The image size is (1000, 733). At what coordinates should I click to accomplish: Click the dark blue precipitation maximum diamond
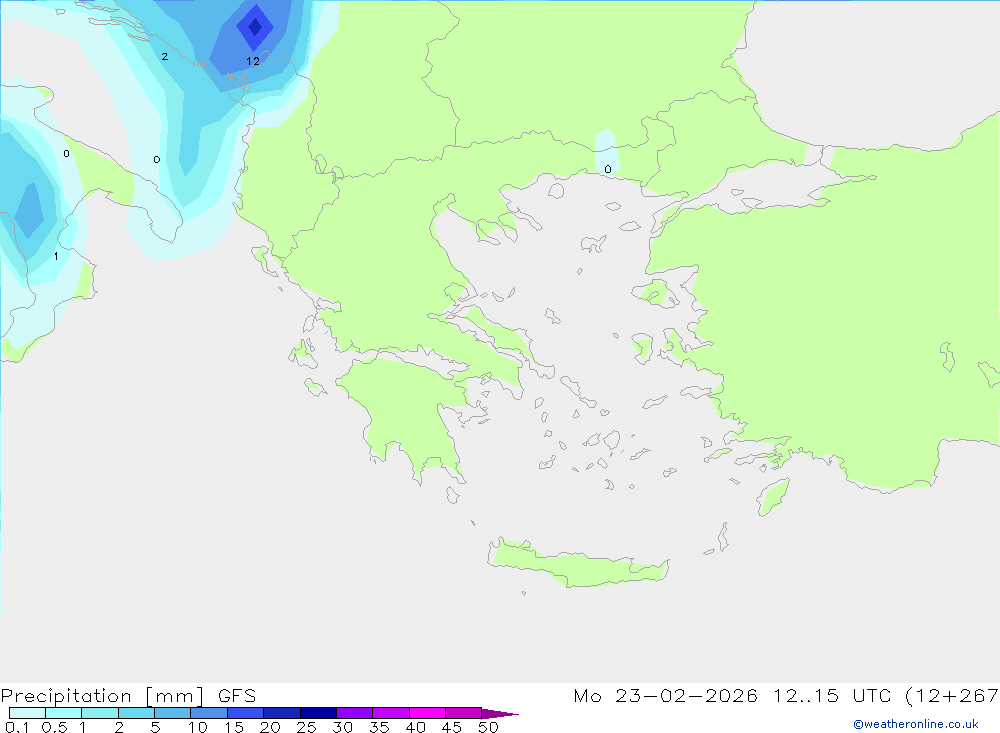255,27
